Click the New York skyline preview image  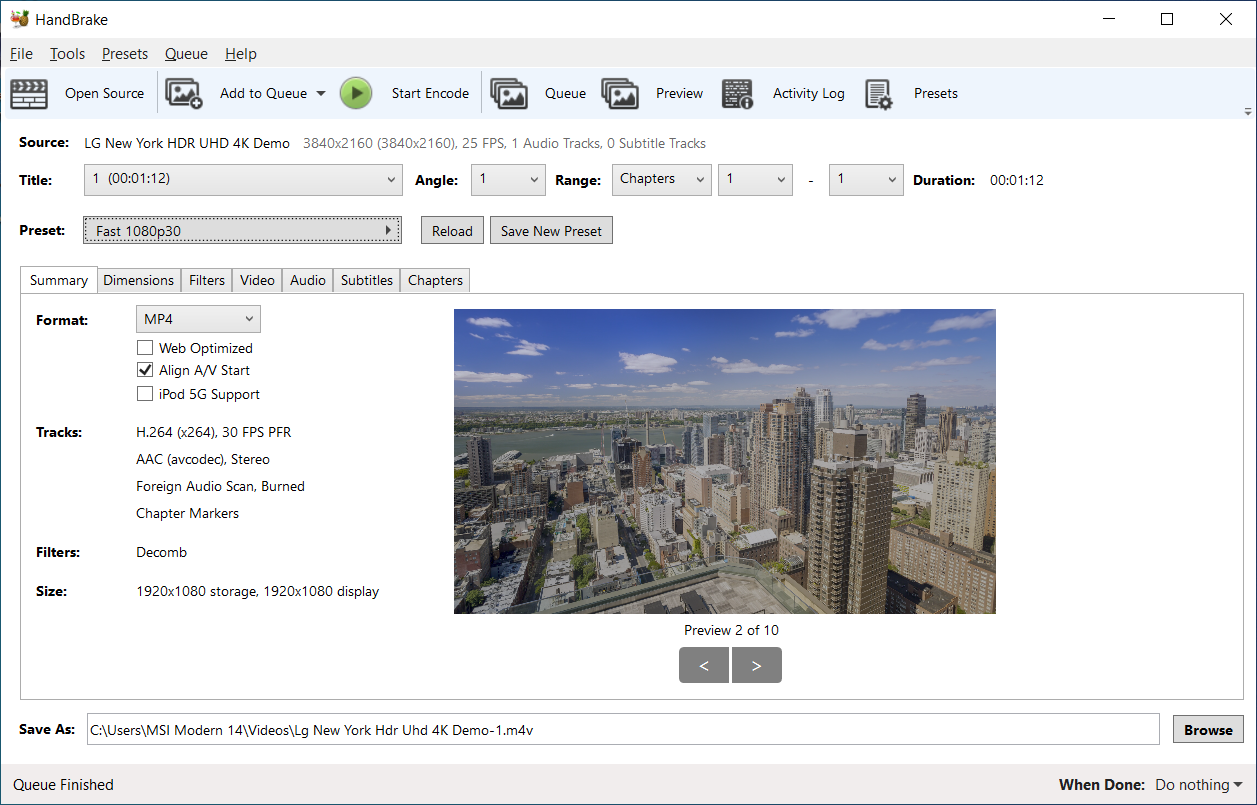click(725, 461)
